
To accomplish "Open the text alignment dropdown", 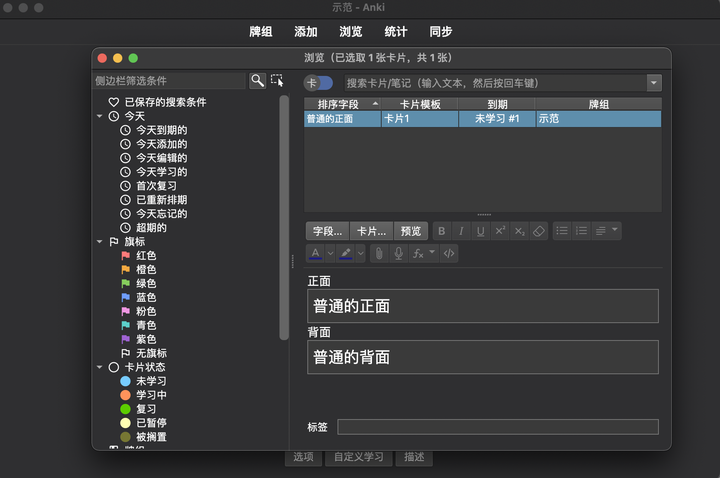I will 606,231.
